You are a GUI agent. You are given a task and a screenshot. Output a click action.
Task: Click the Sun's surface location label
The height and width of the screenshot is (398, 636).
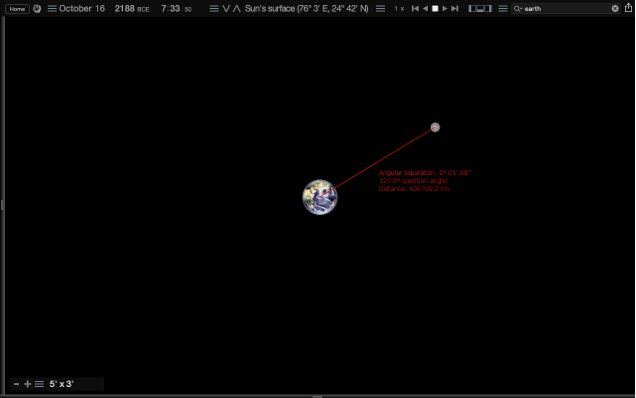tap(306, 9)
